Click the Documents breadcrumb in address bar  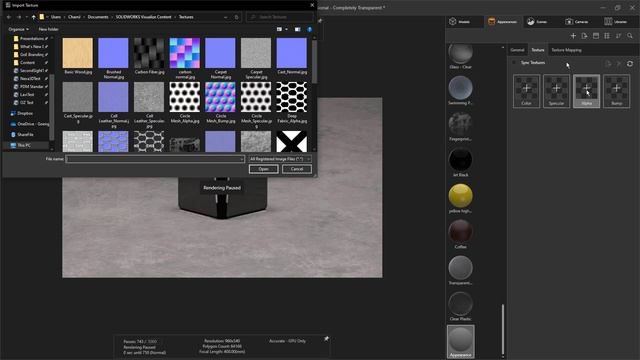point(98,17)
